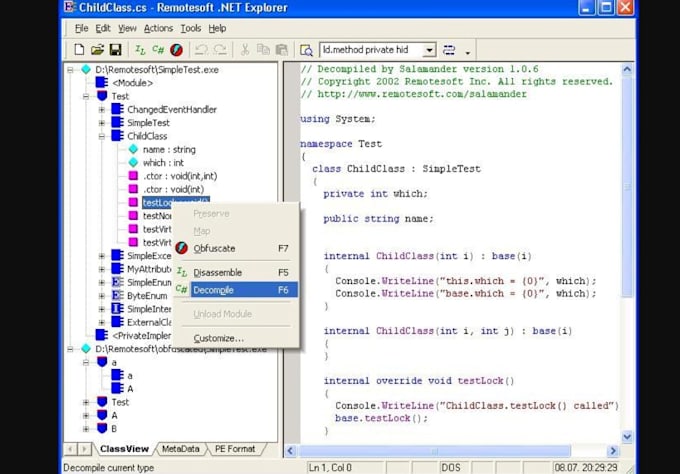Screen dimensions: 680x474
Task: Click the SimpleInter interface icon
Action: 118,309
